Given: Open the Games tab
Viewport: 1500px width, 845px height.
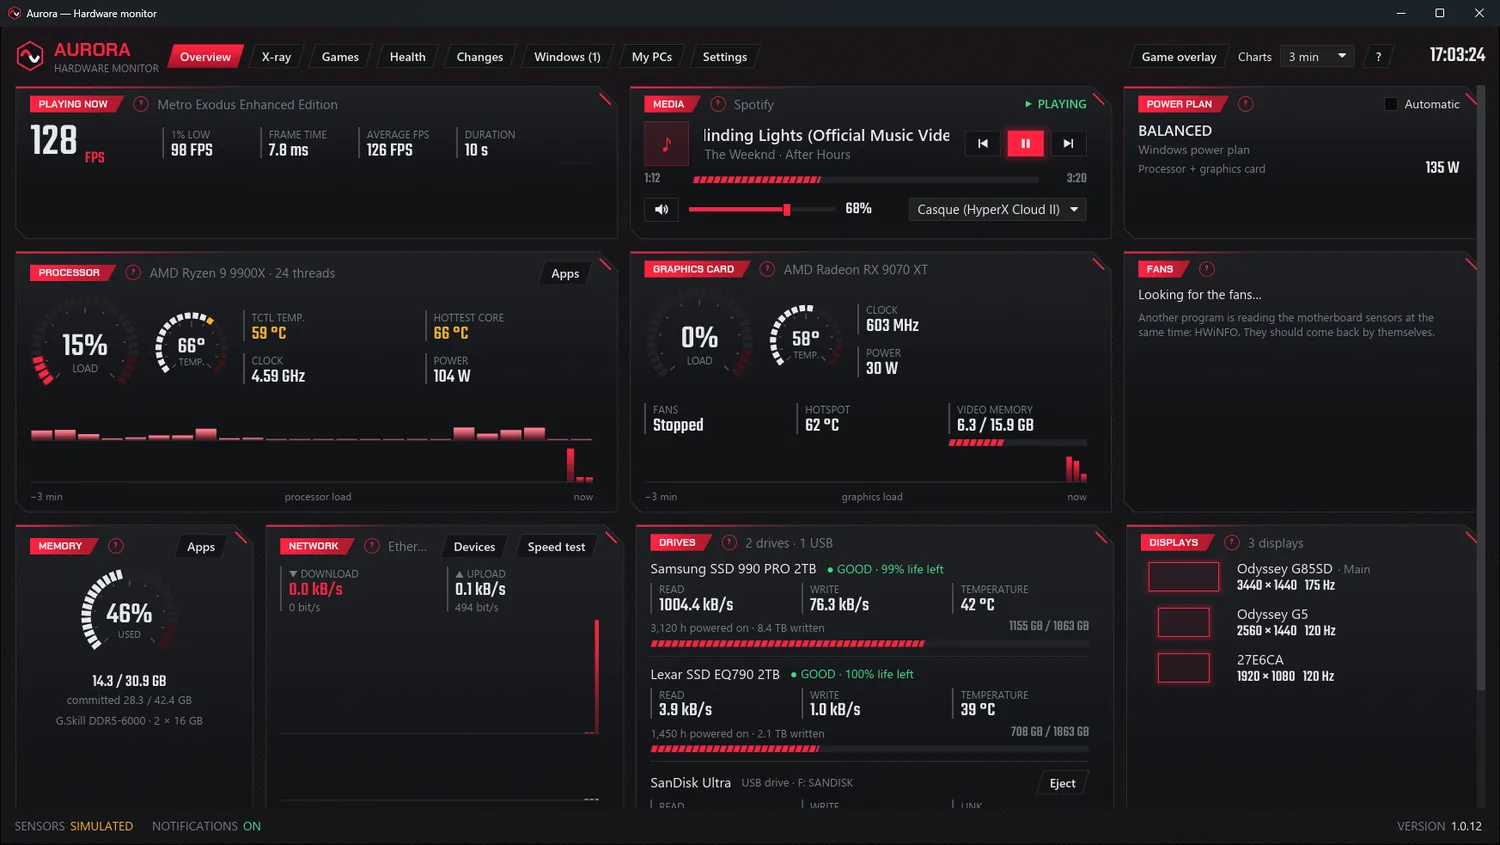Looking at the screenshot, I should click(x=340, y=57).
